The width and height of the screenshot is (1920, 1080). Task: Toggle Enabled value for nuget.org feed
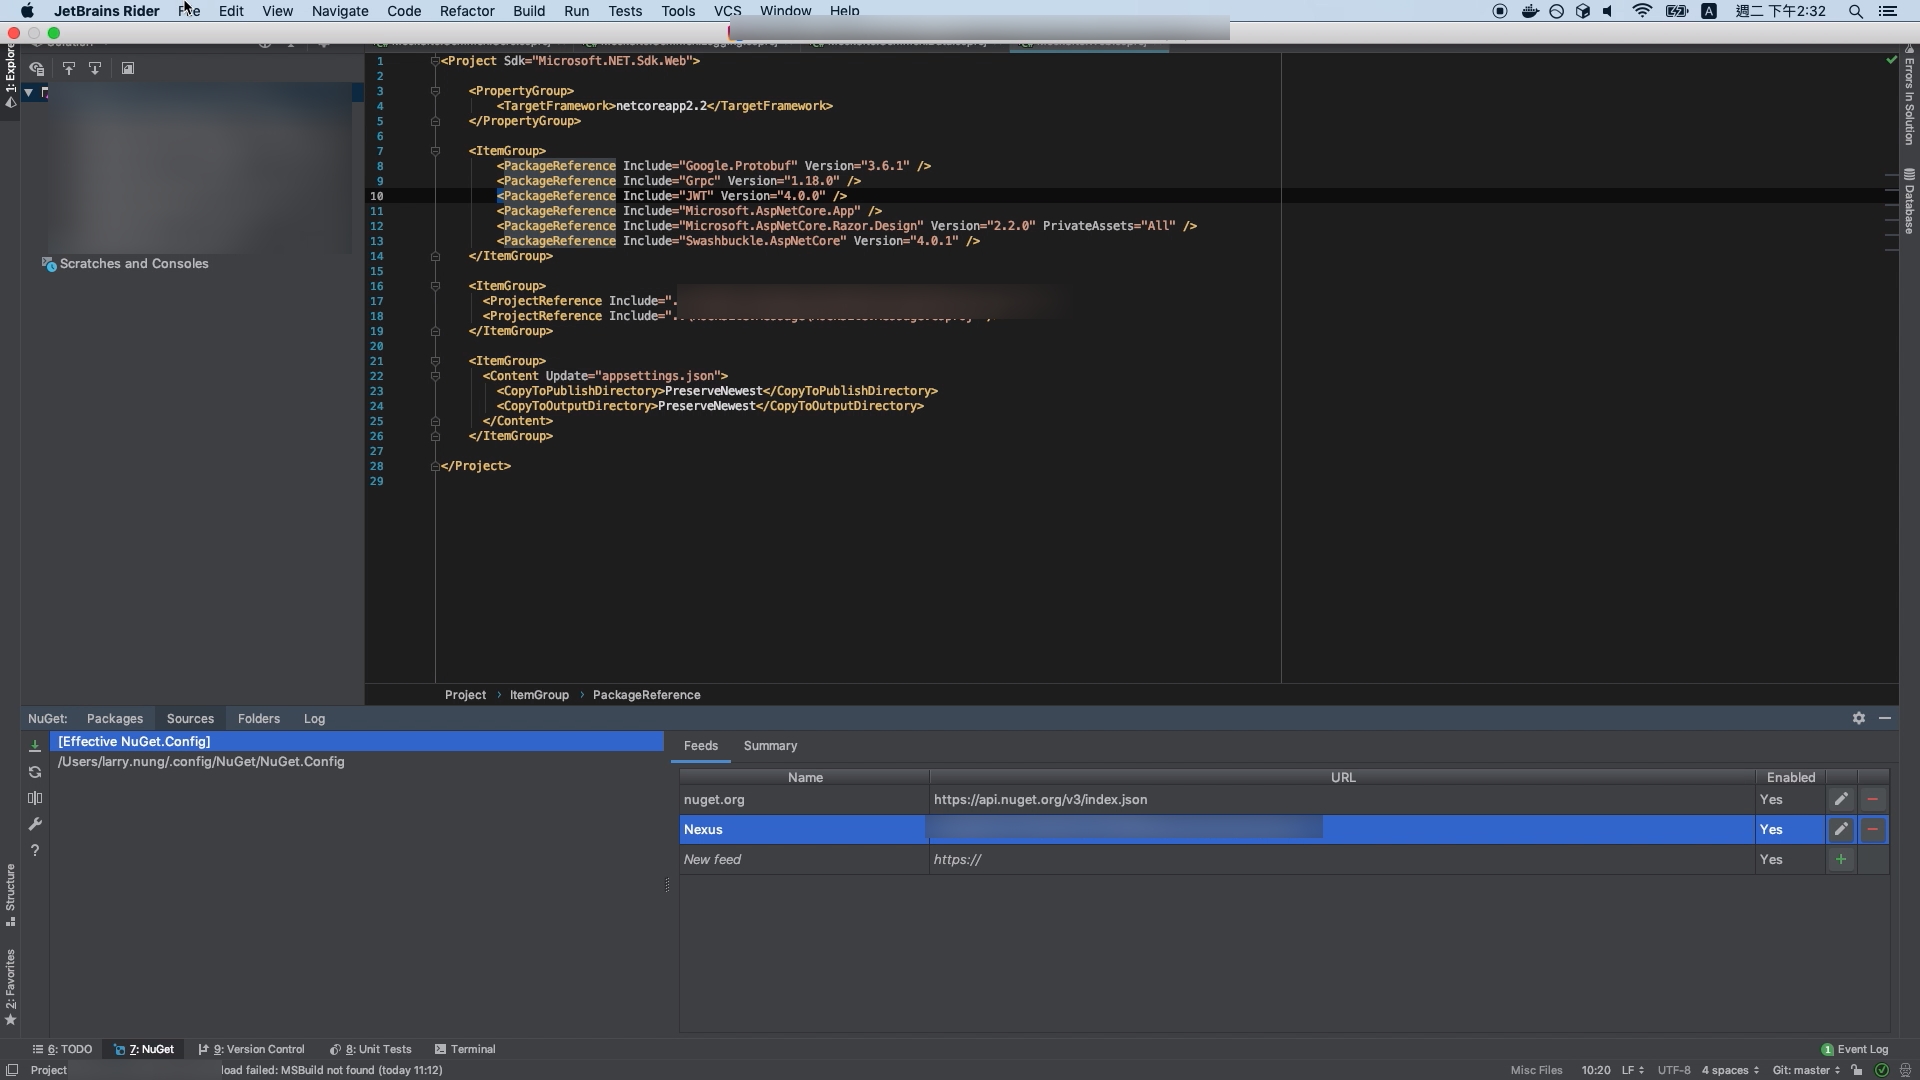tap(1790, 800)
